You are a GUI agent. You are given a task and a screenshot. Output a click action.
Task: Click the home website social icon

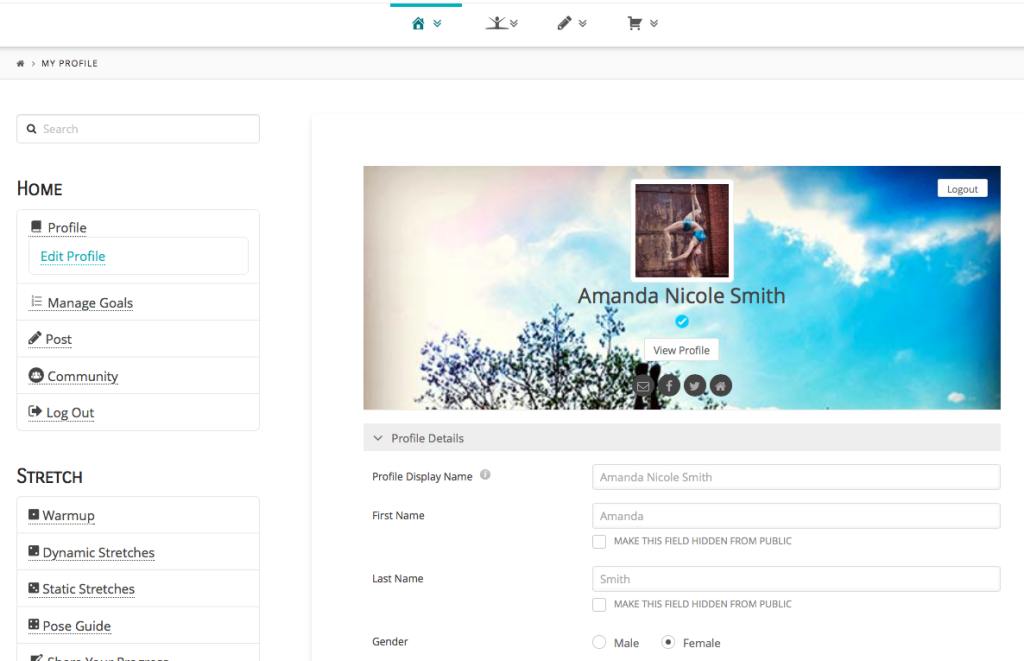tap(720, 385)
